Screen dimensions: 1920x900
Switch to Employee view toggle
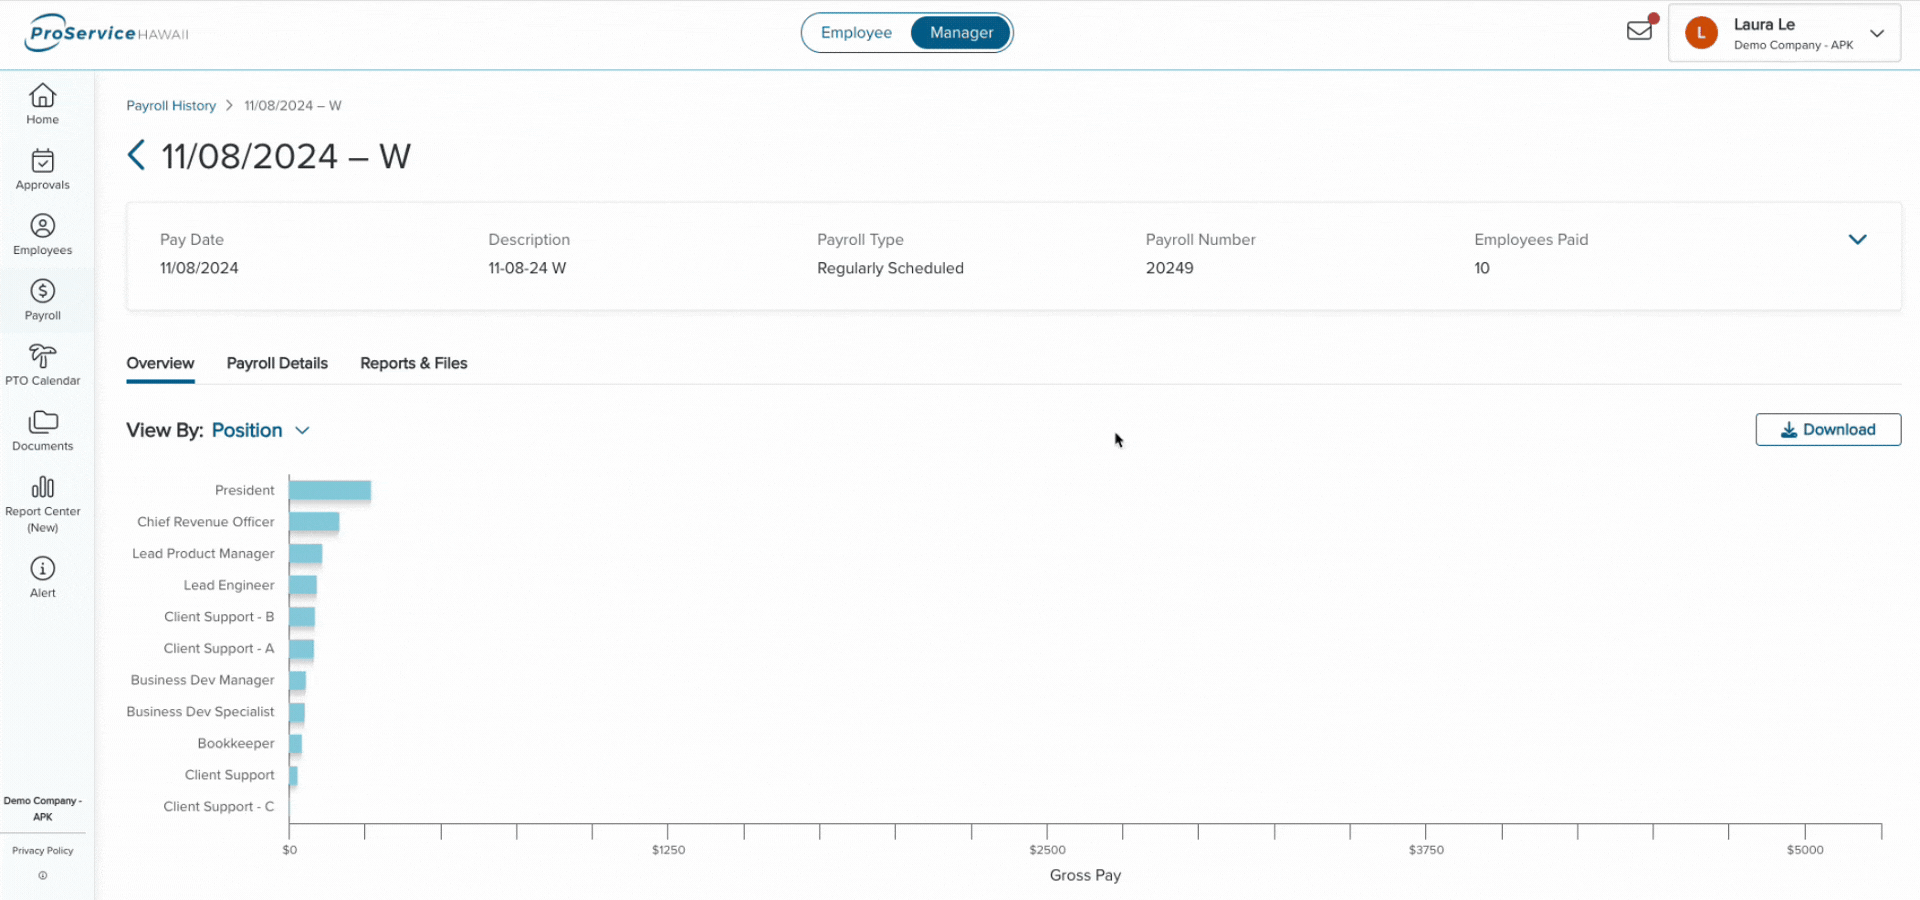pos(856,33)
